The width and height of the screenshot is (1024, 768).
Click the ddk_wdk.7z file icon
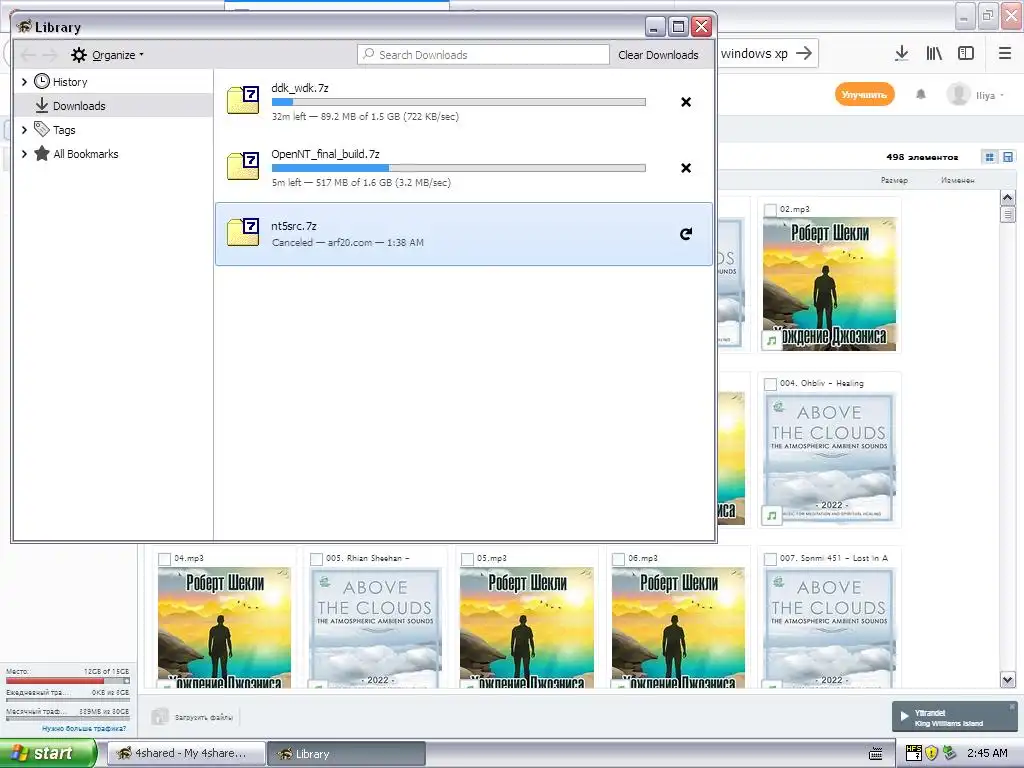point(243,101)
